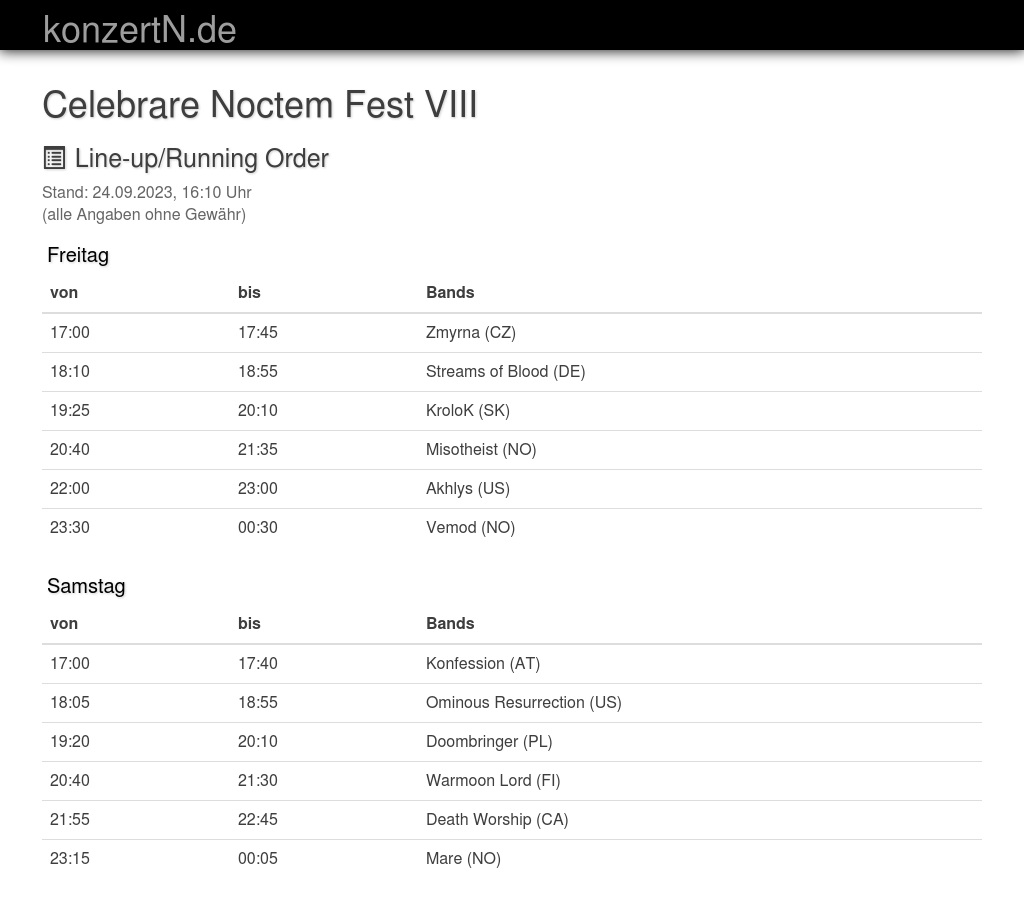Screen dimensions: 1024x898
Task: Click the Samstag day heading
Action: point(86,586)
